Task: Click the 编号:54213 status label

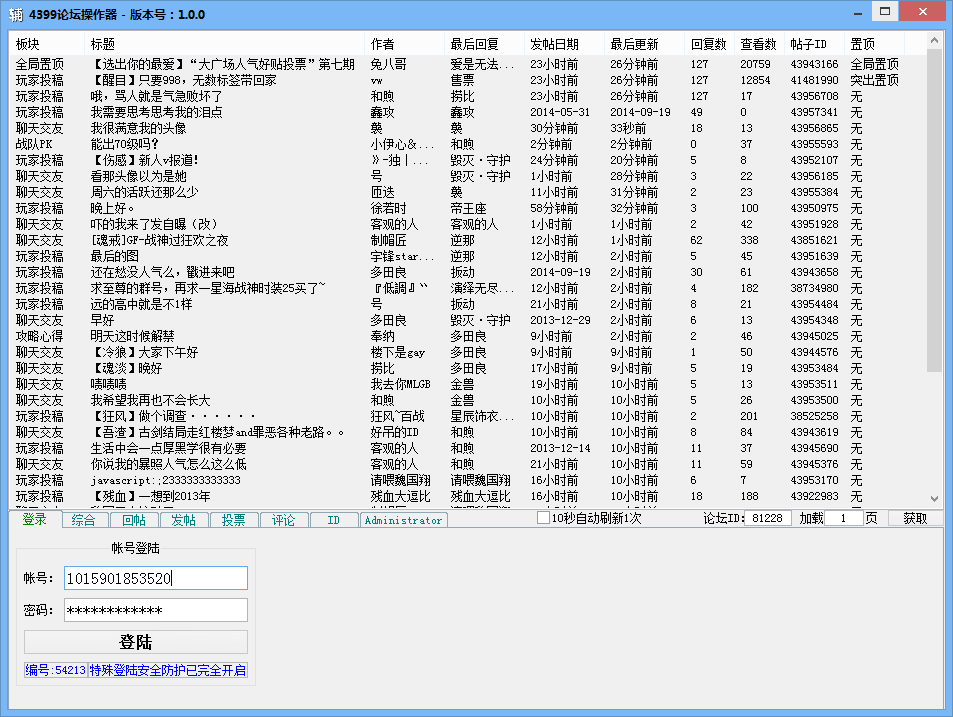Action: [x=56, y=670]
